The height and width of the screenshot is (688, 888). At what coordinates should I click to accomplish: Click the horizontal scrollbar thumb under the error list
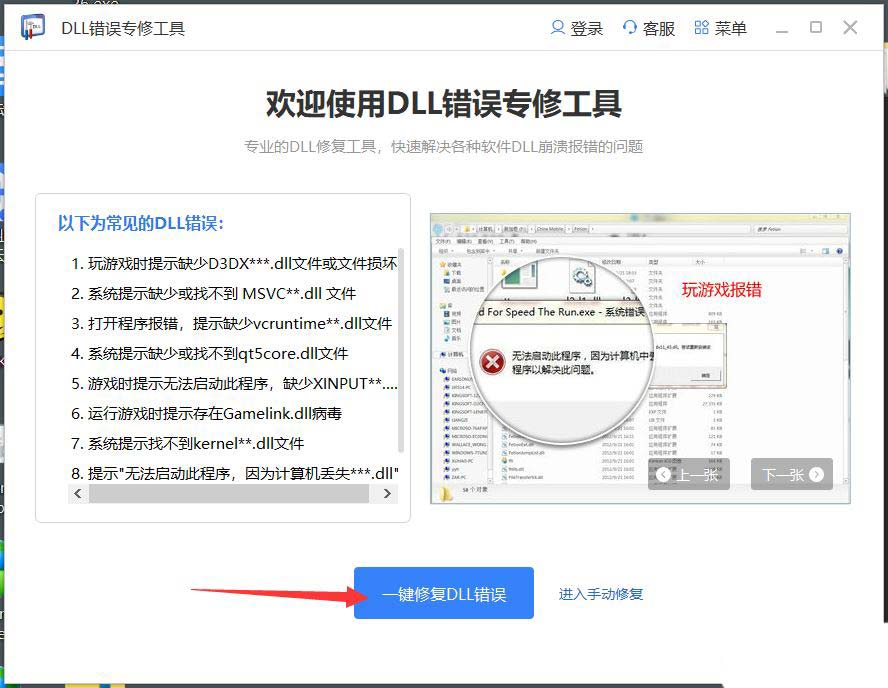228,494
